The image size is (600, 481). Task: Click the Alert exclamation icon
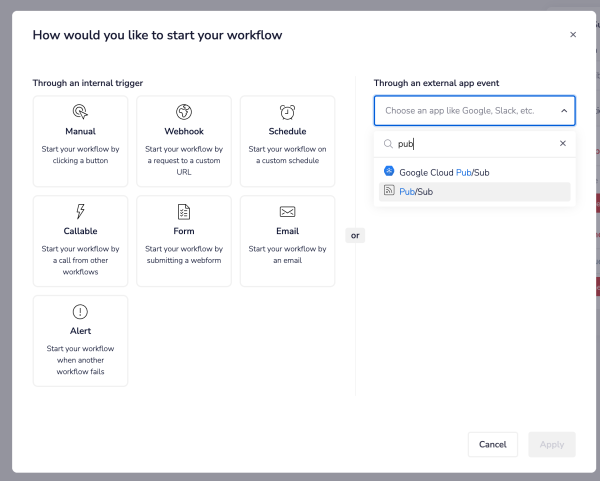point(80,312)
